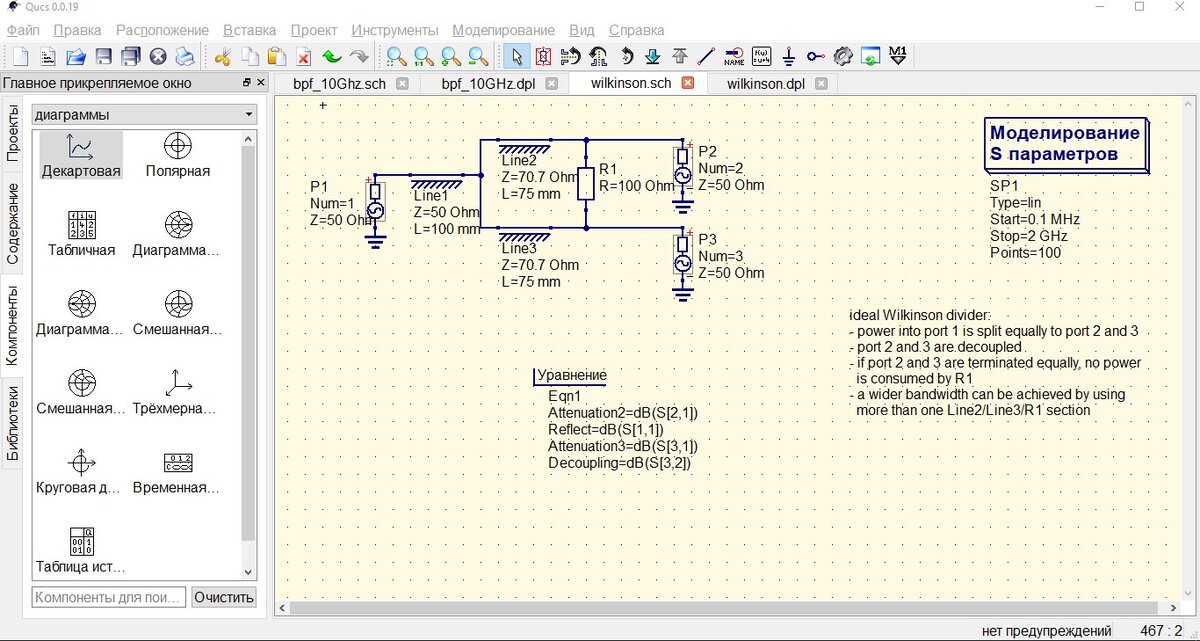Toggle activate/deactivate component tool
The image size is (1200, 641).
click(543, 56)
